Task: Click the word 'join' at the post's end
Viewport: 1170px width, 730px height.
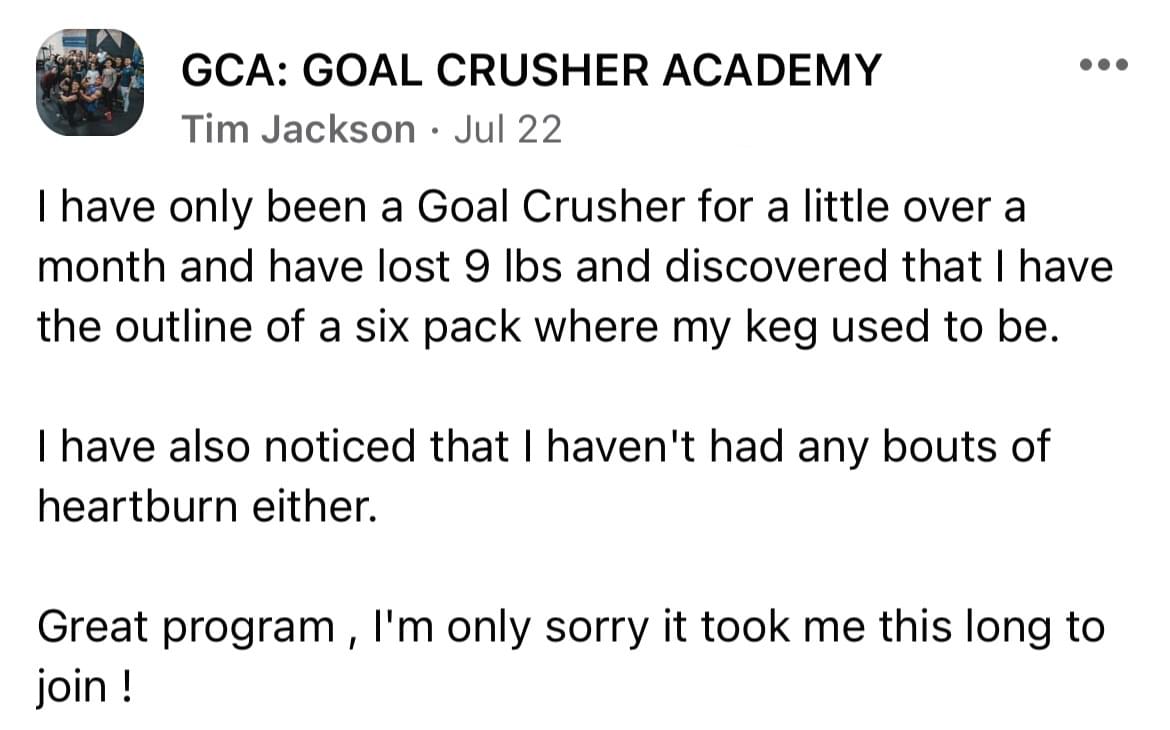Action: [72, 687]
